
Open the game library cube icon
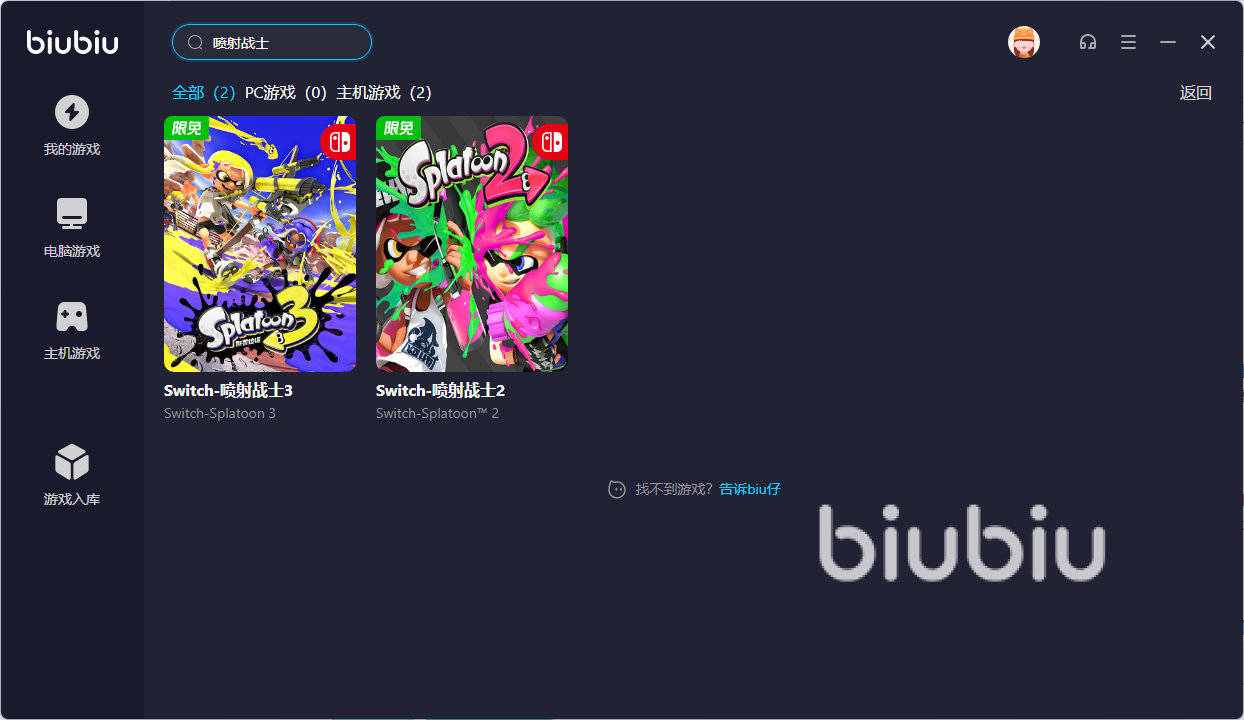point(71,462)
